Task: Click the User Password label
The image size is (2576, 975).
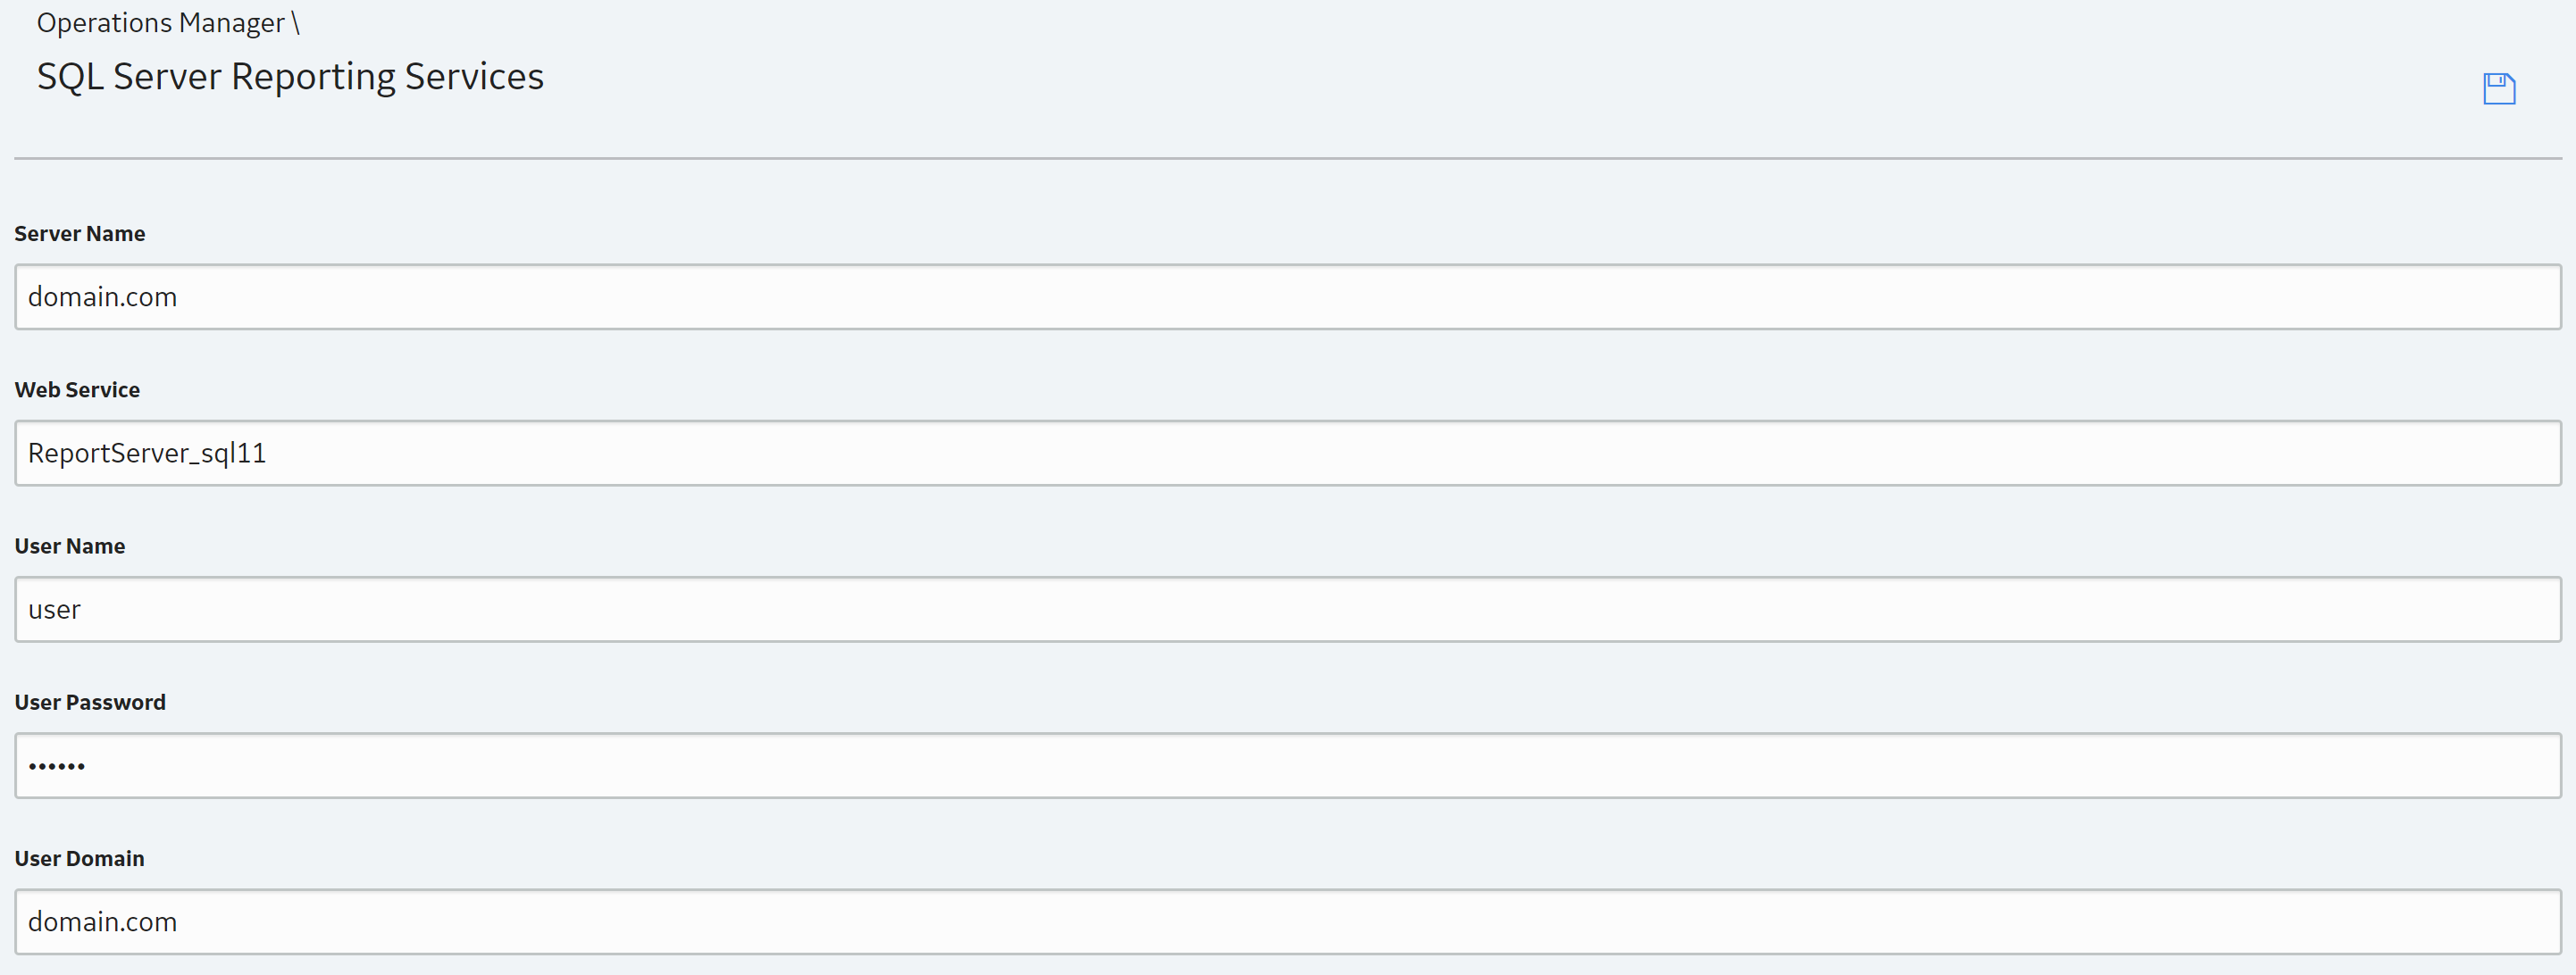Action: [90, 702]
